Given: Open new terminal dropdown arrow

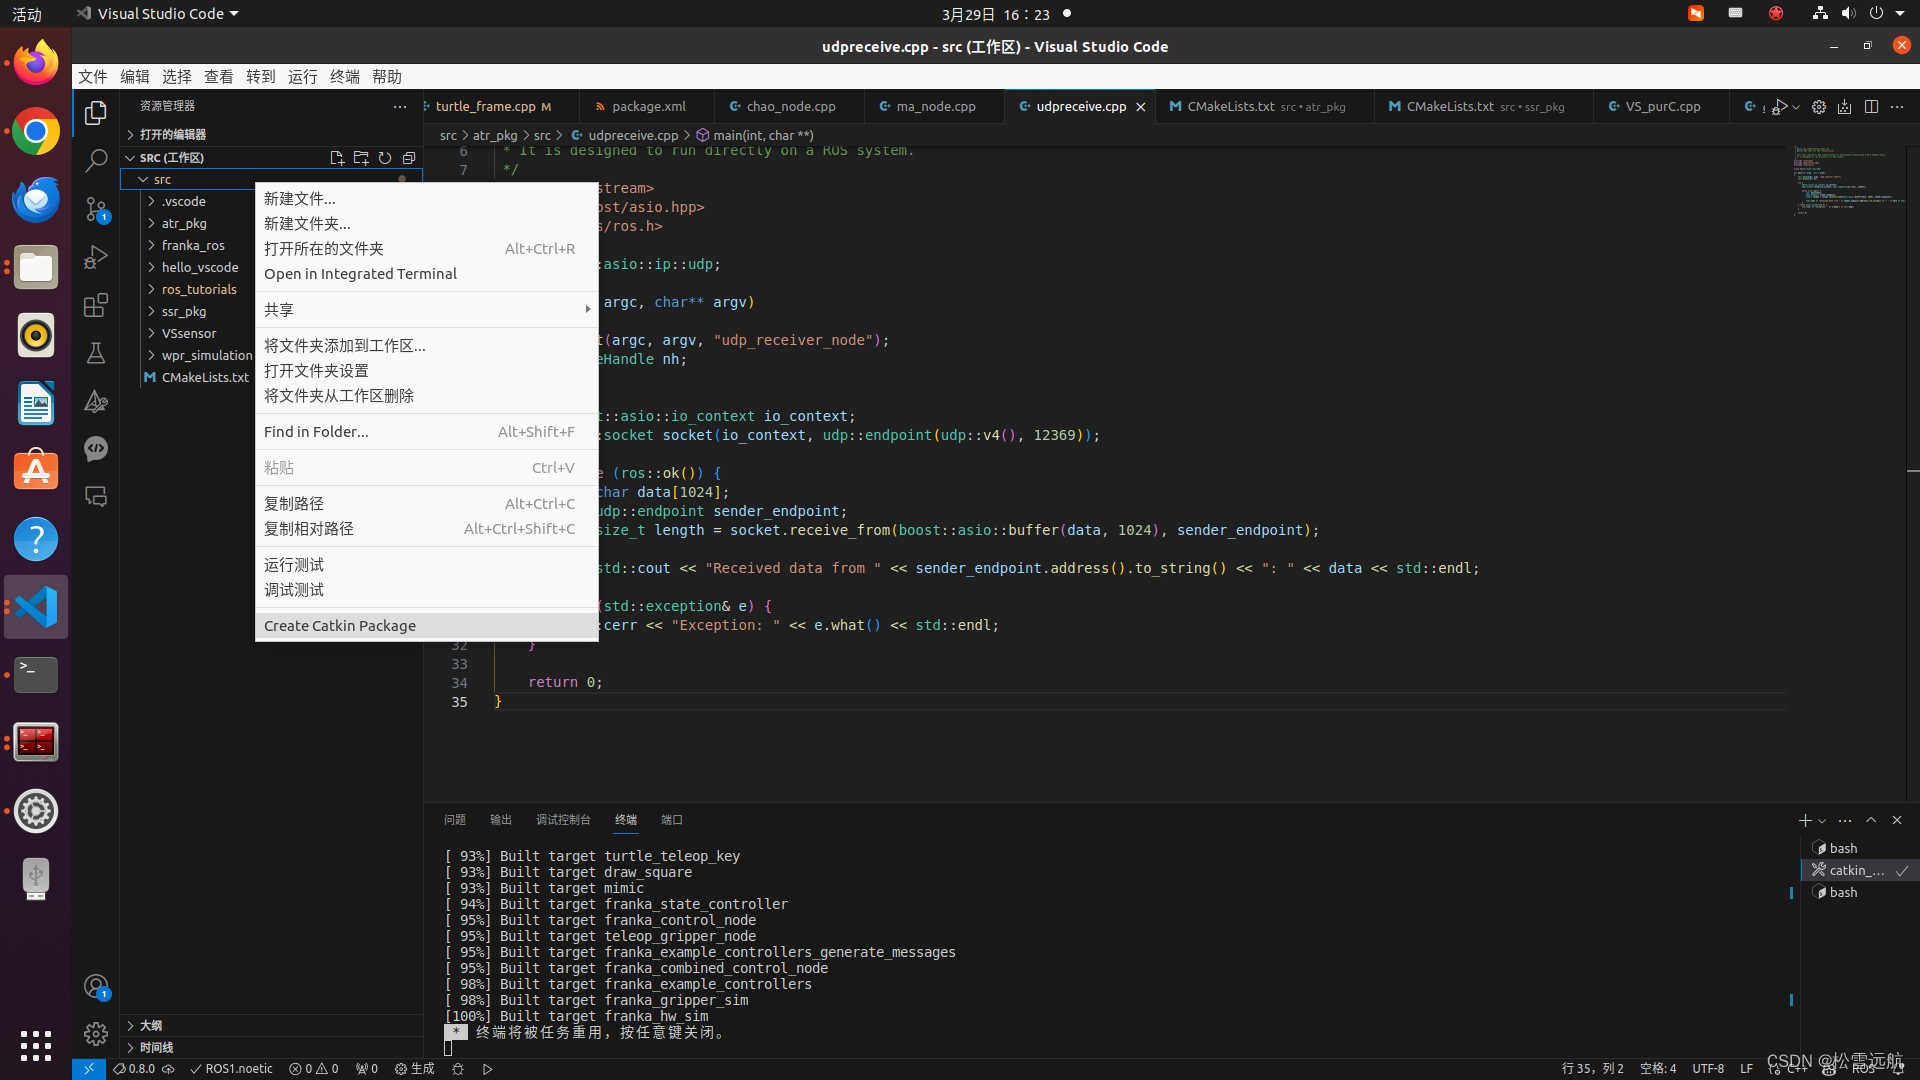Looking at the screenshot, I should pyautogui.click(x=1822, y=821).
